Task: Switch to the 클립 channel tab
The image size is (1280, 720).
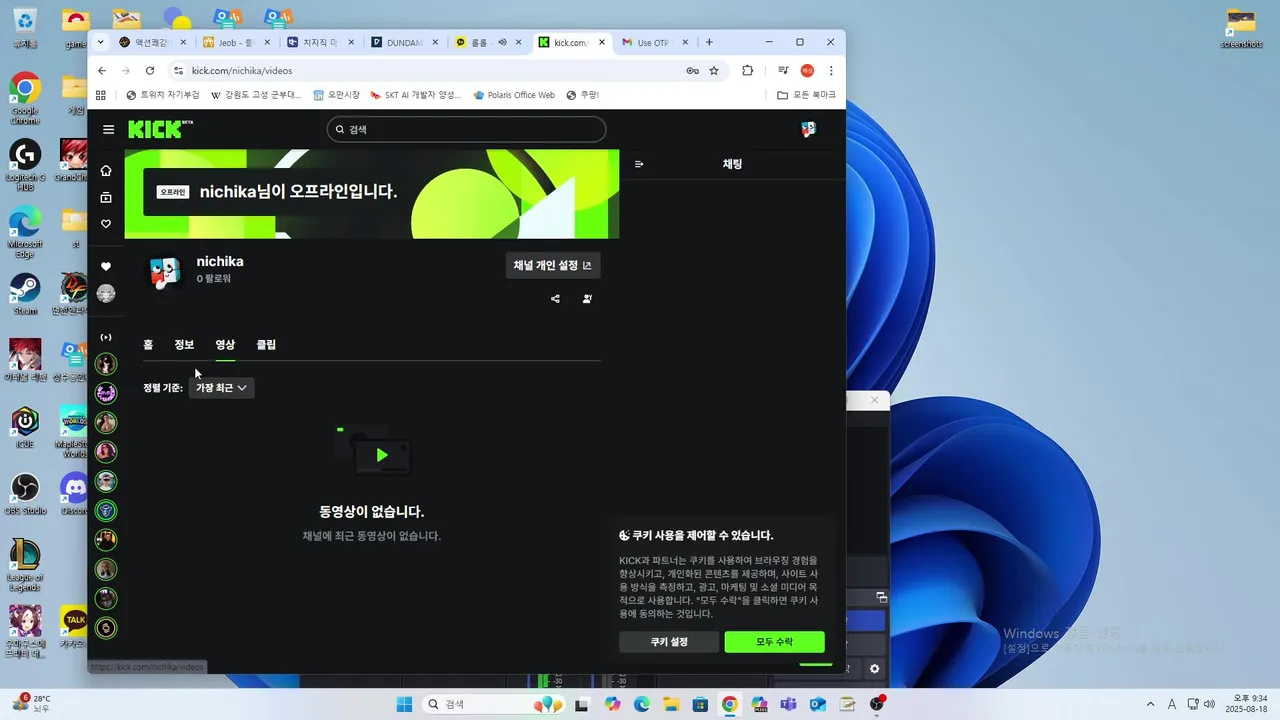Action: point(266,345)
